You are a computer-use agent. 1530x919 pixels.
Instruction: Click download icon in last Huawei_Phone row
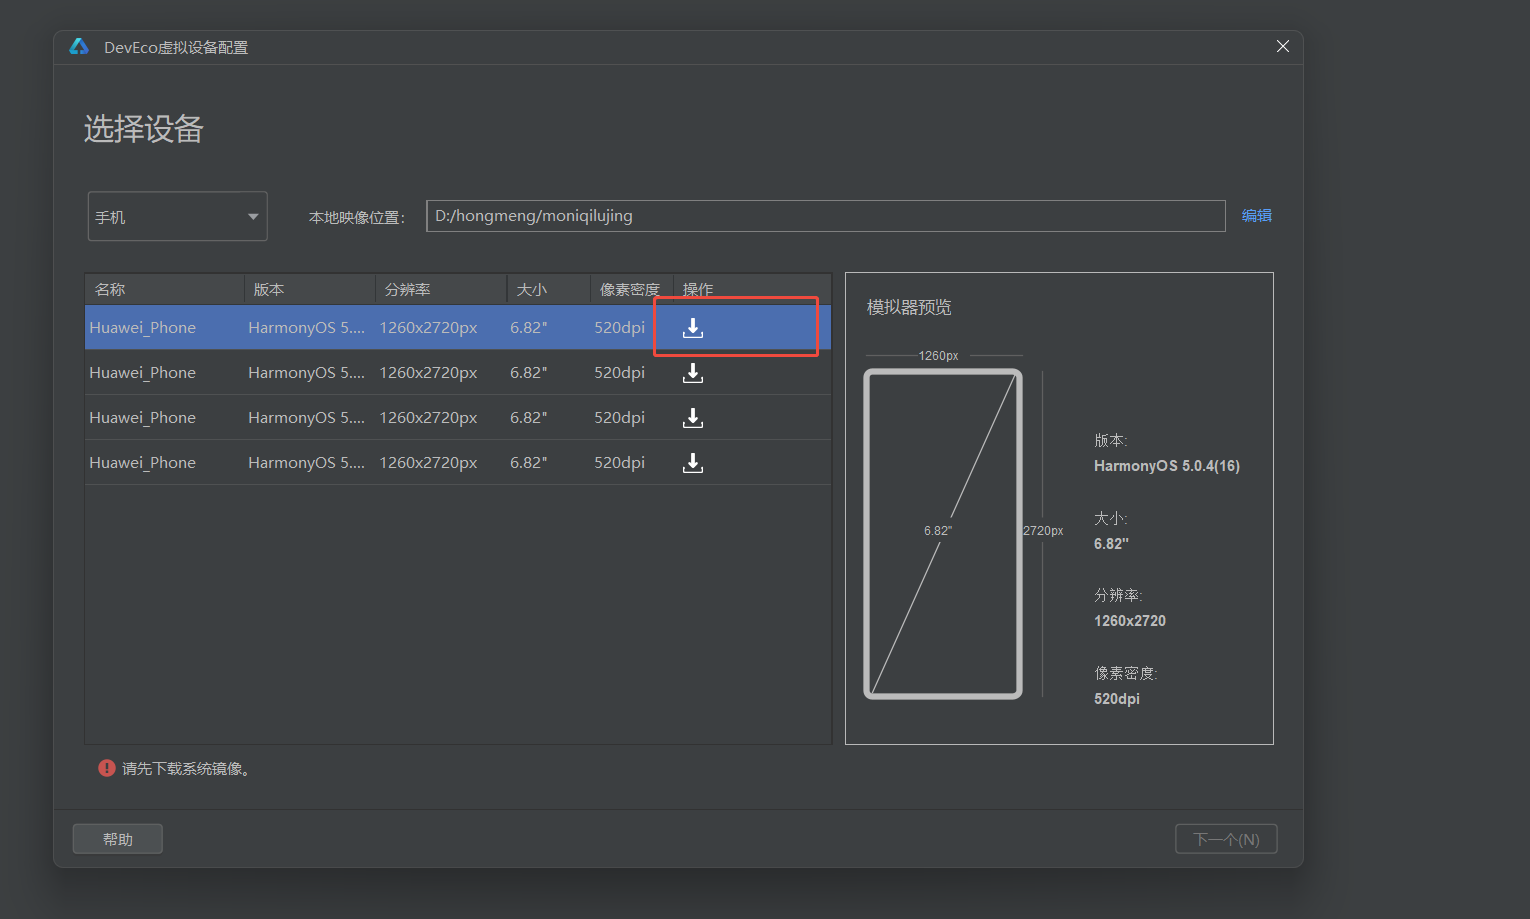click(693, 463)
